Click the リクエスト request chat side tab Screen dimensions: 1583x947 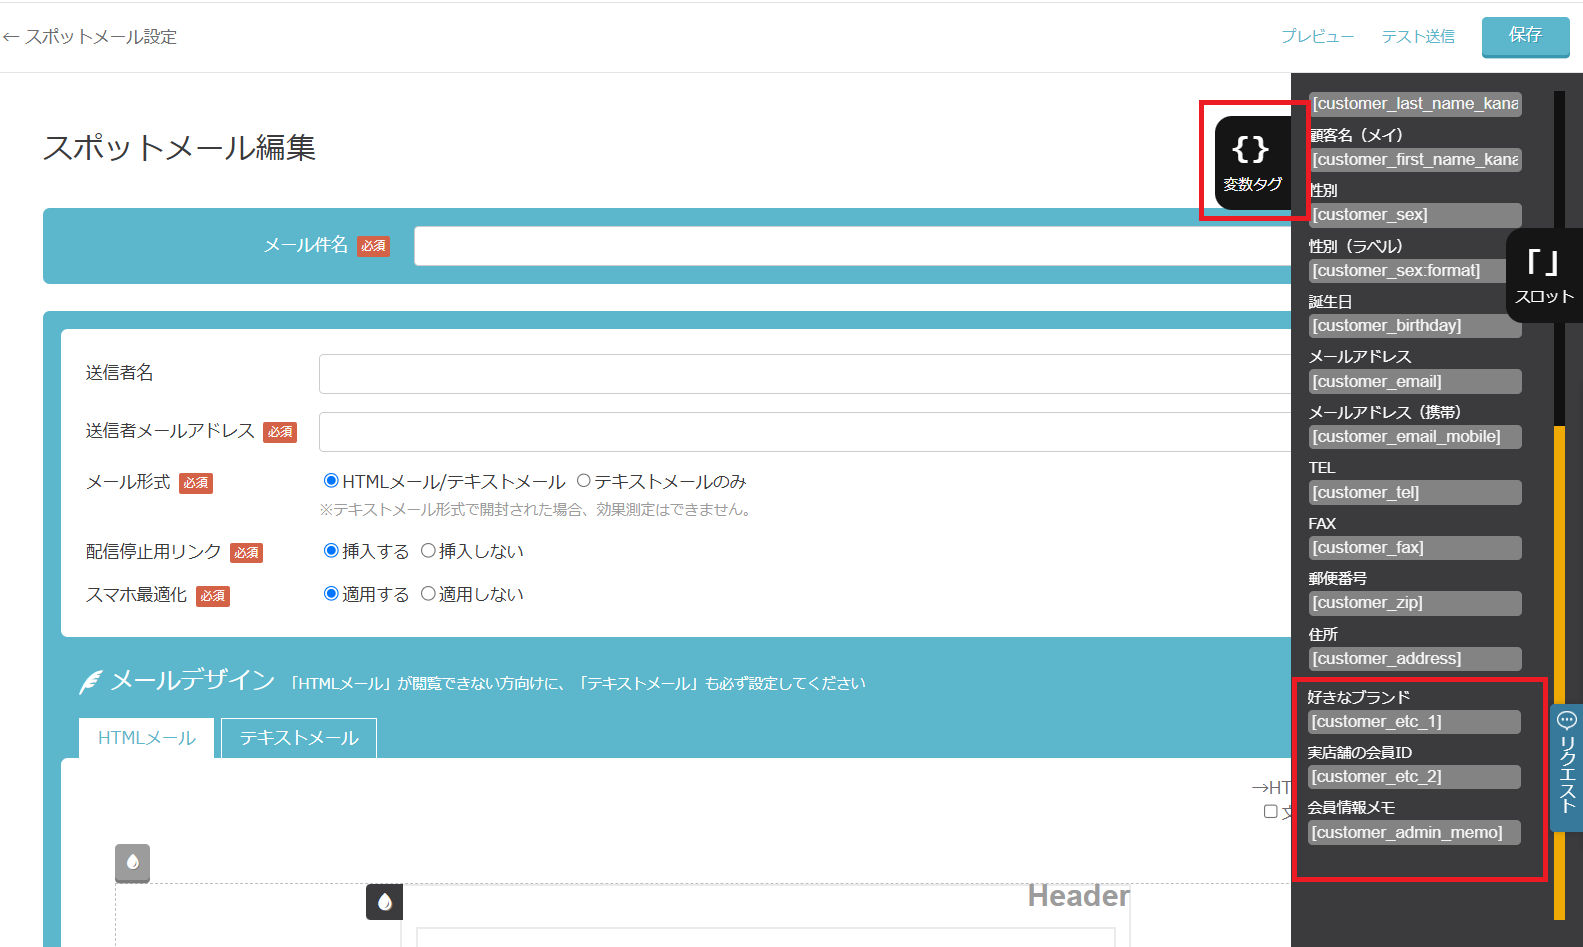1566,767
